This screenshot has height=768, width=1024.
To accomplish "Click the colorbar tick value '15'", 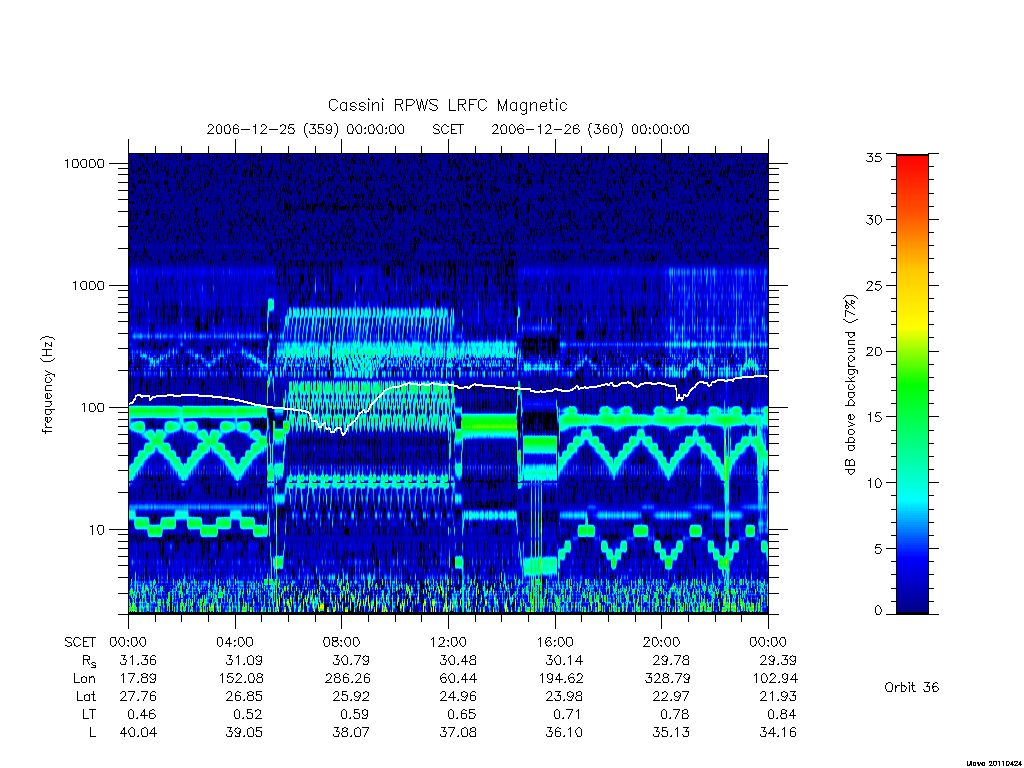I will click(x=873, y=417).
